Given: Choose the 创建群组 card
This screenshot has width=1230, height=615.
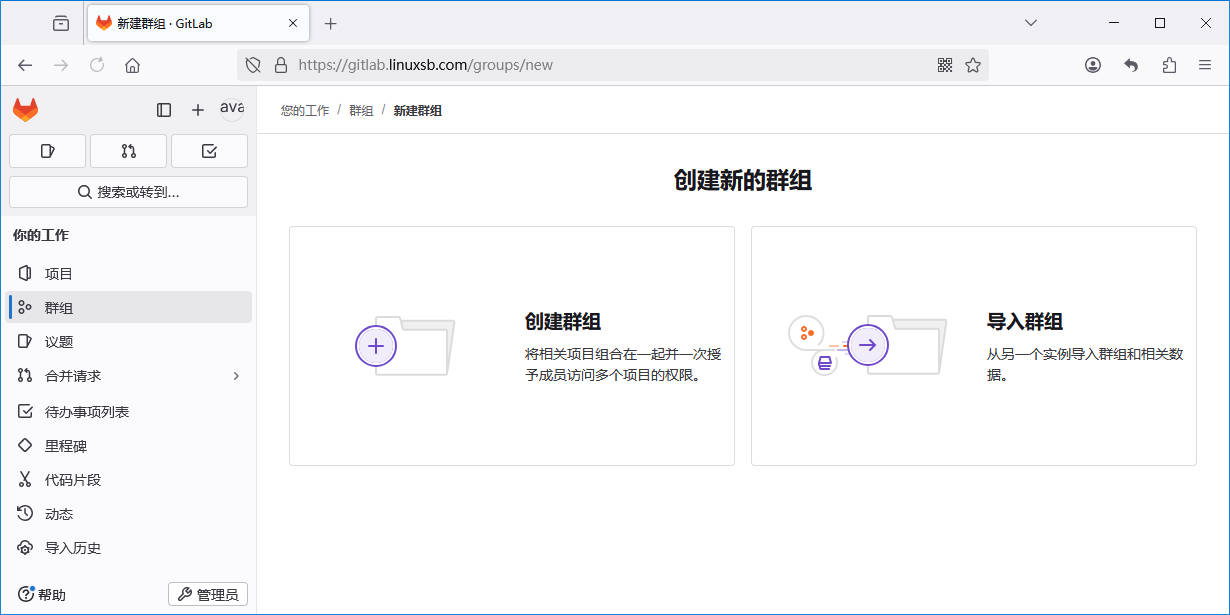Looking at the screenshot, I should [x=511, y=346].
